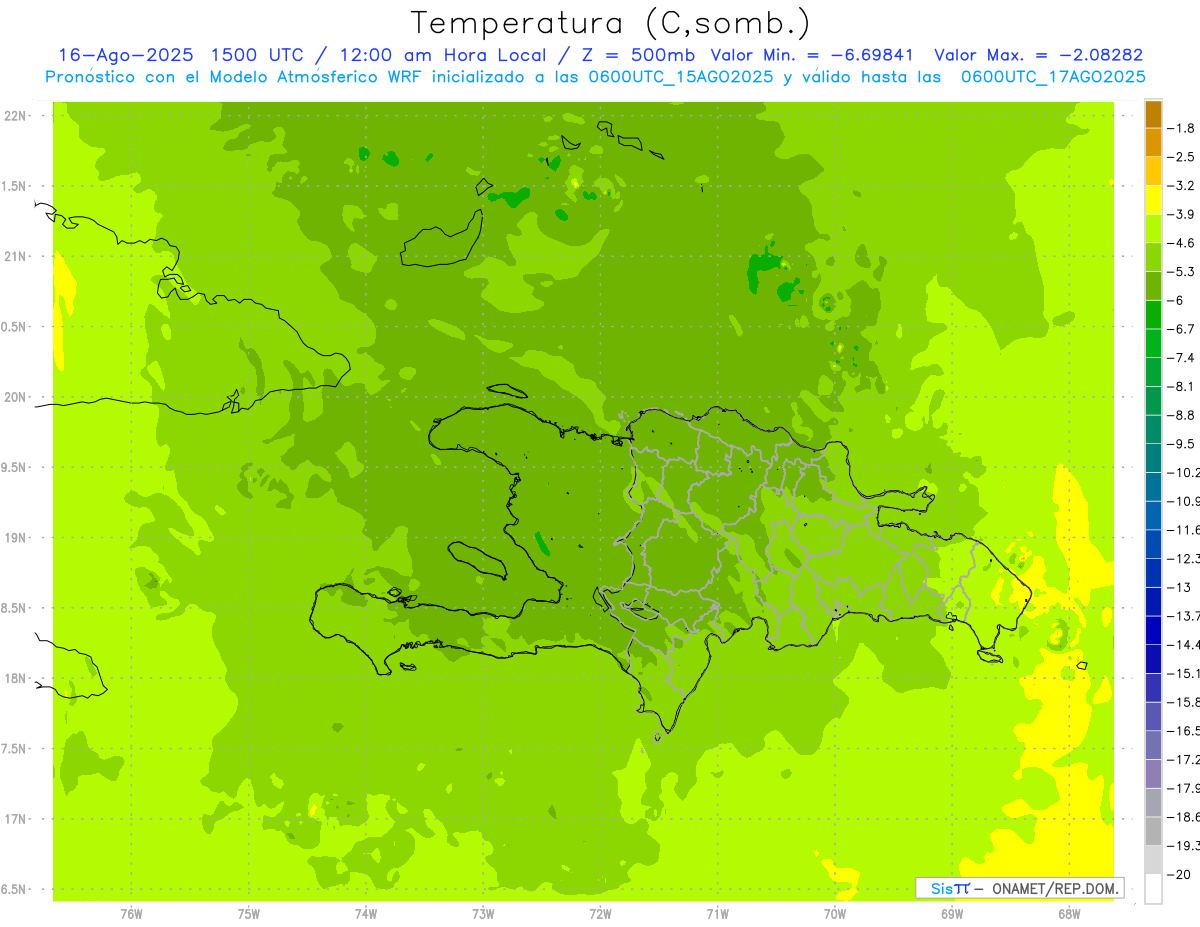Click the '73W' longitude label

click(483, 913)
